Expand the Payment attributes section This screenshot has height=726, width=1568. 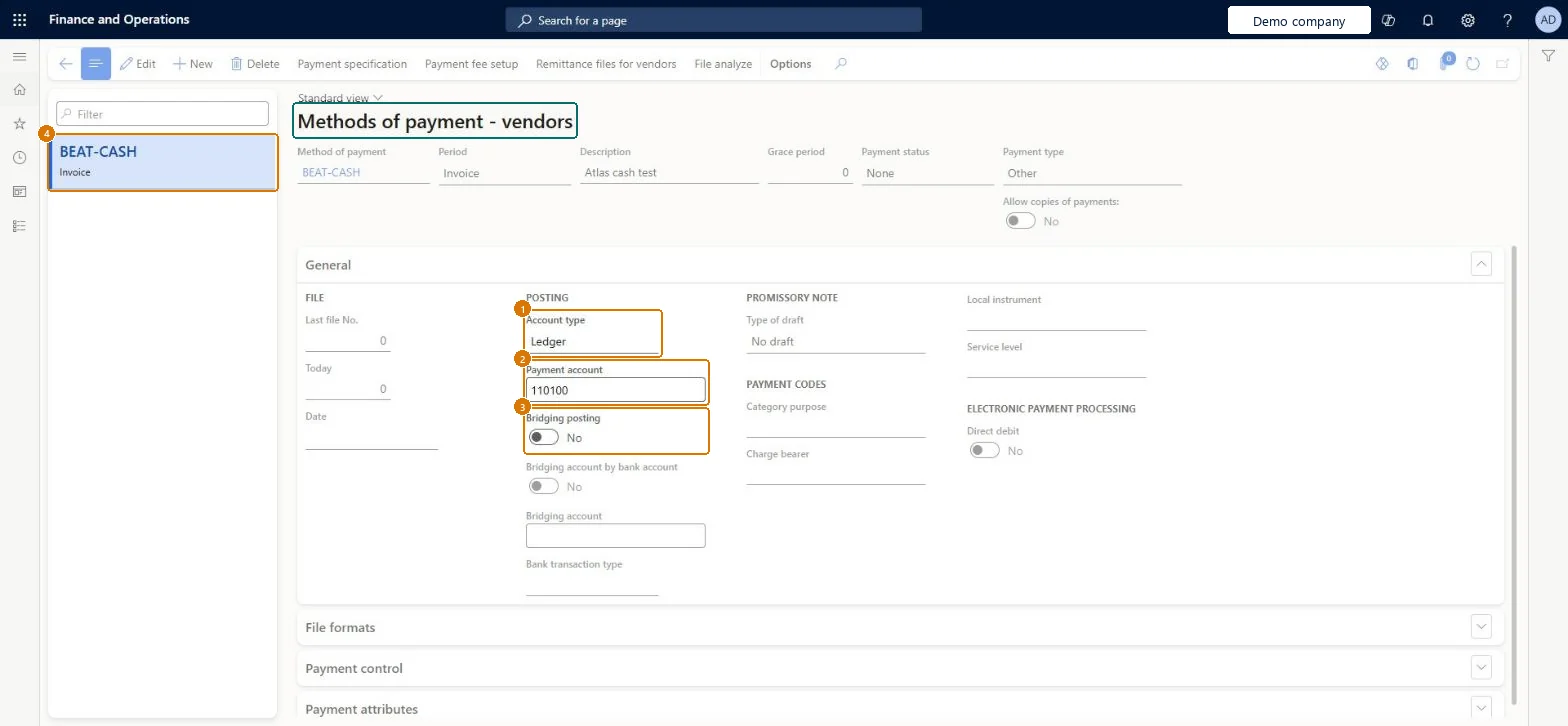[1481, 707]
